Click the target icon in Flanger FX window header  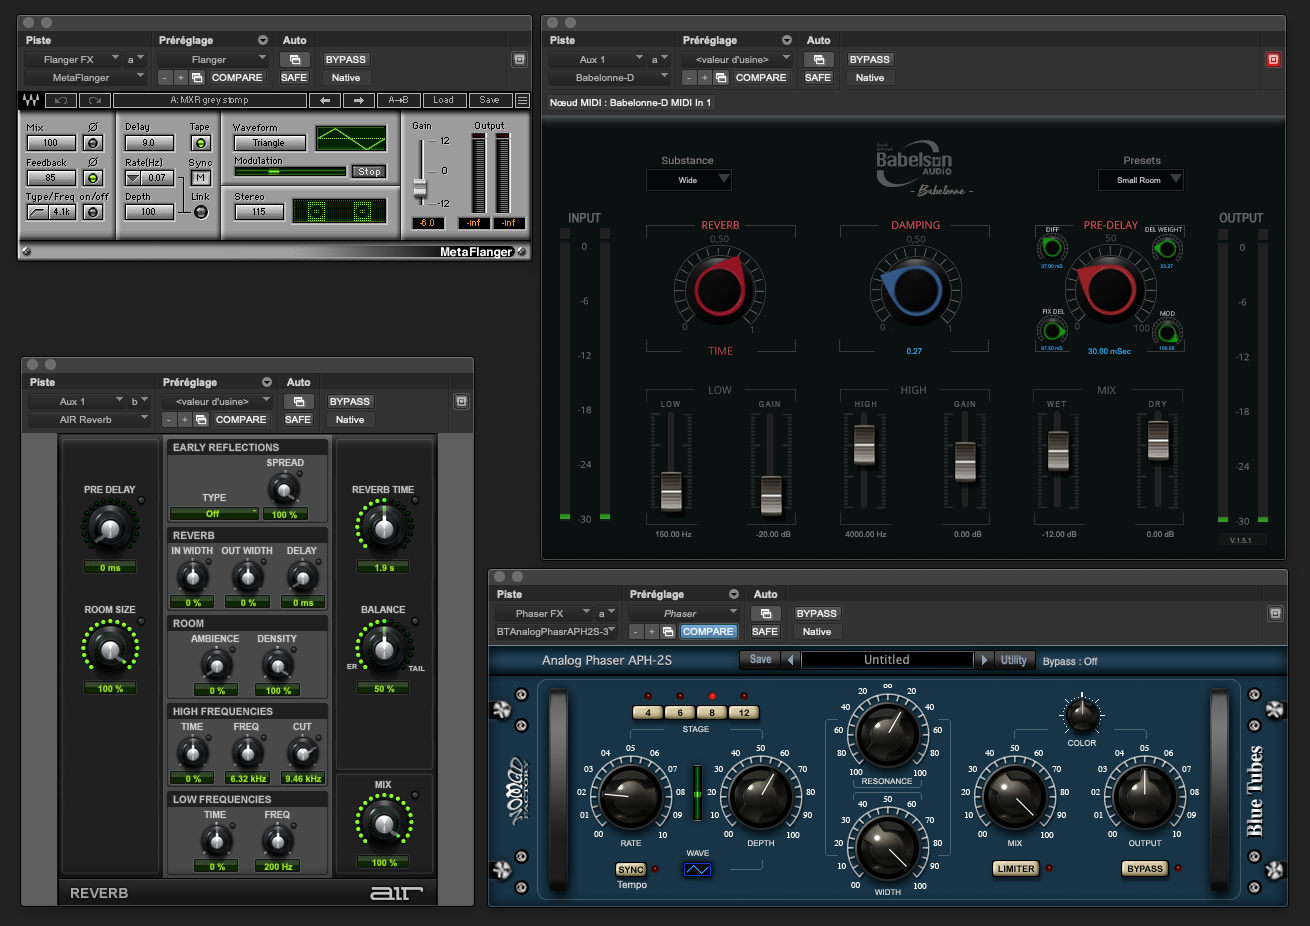519,60
